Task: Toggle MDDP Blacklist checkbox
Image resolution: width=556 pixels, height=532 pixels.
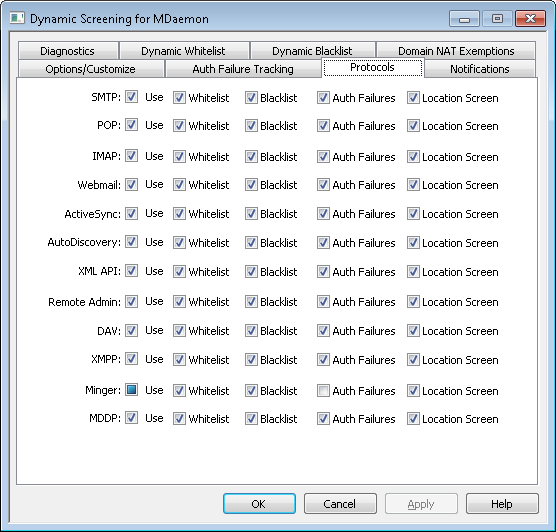Action: [251, 419]
